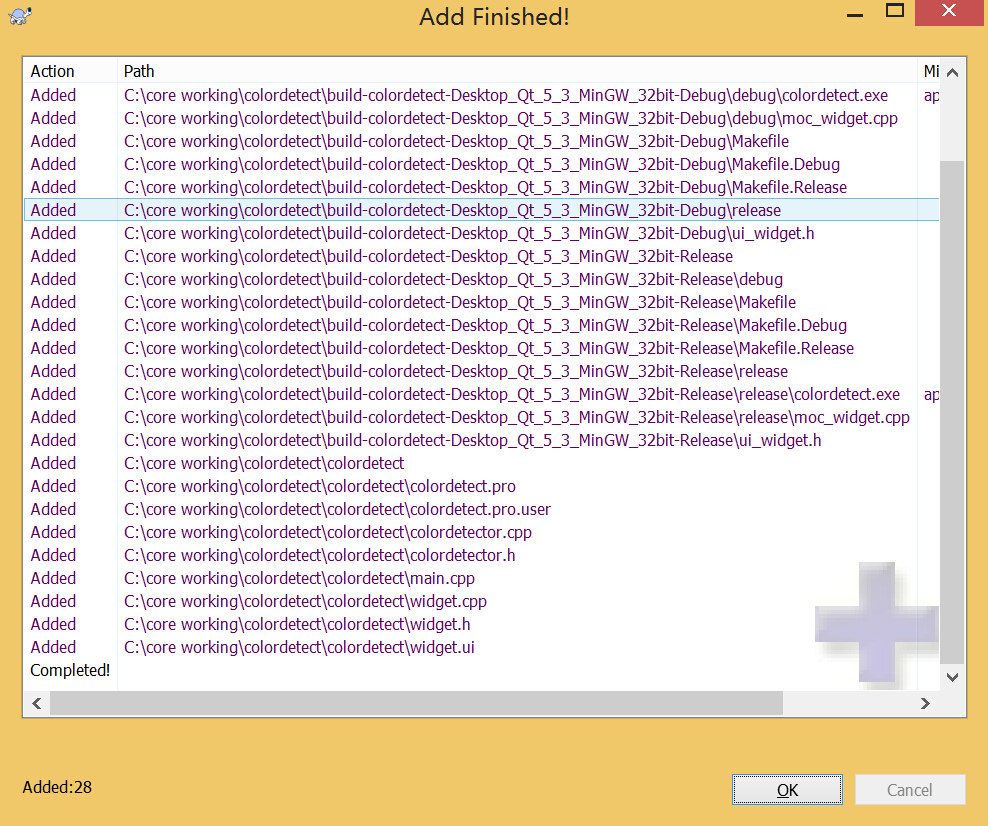Click vertical scrollbar up arrow
988x826 pixels.
coord(953,72)
